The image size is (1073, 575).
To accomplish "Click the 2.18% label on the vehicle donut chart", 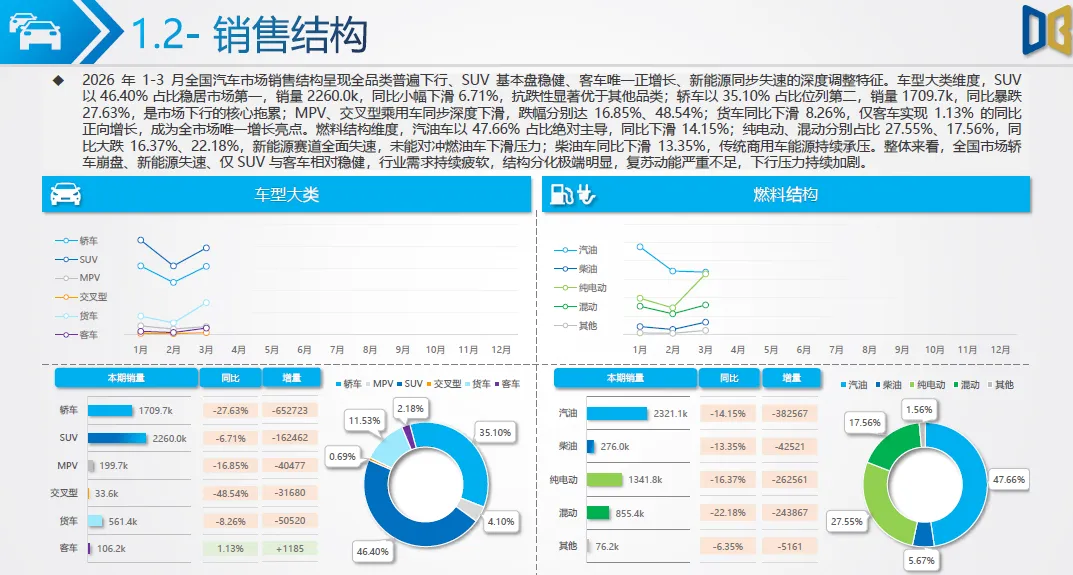I will click(x=411, y=409).
